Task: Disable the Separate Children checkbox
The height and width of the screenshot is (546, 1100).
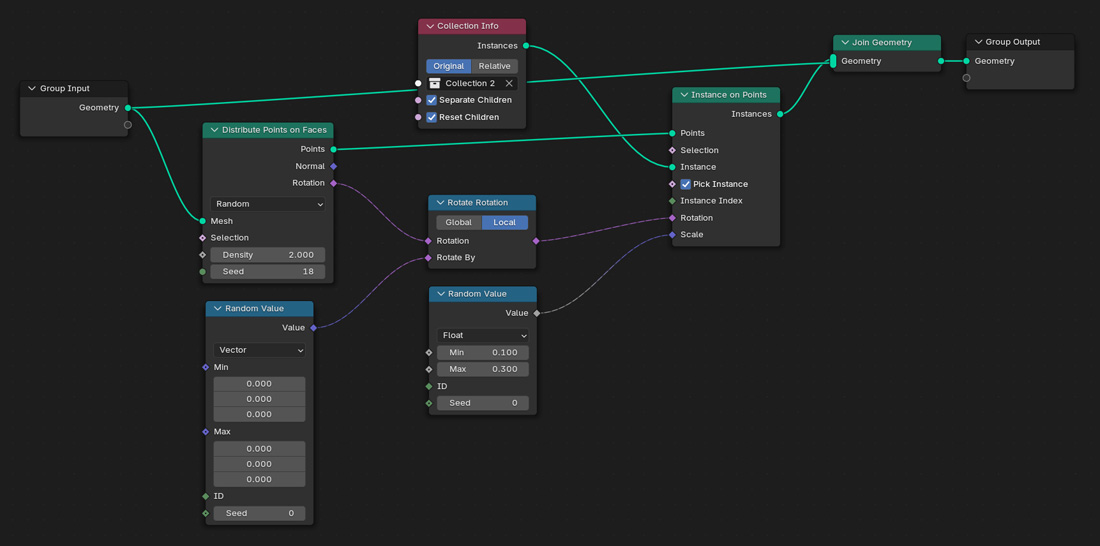Action: point(432,100)
